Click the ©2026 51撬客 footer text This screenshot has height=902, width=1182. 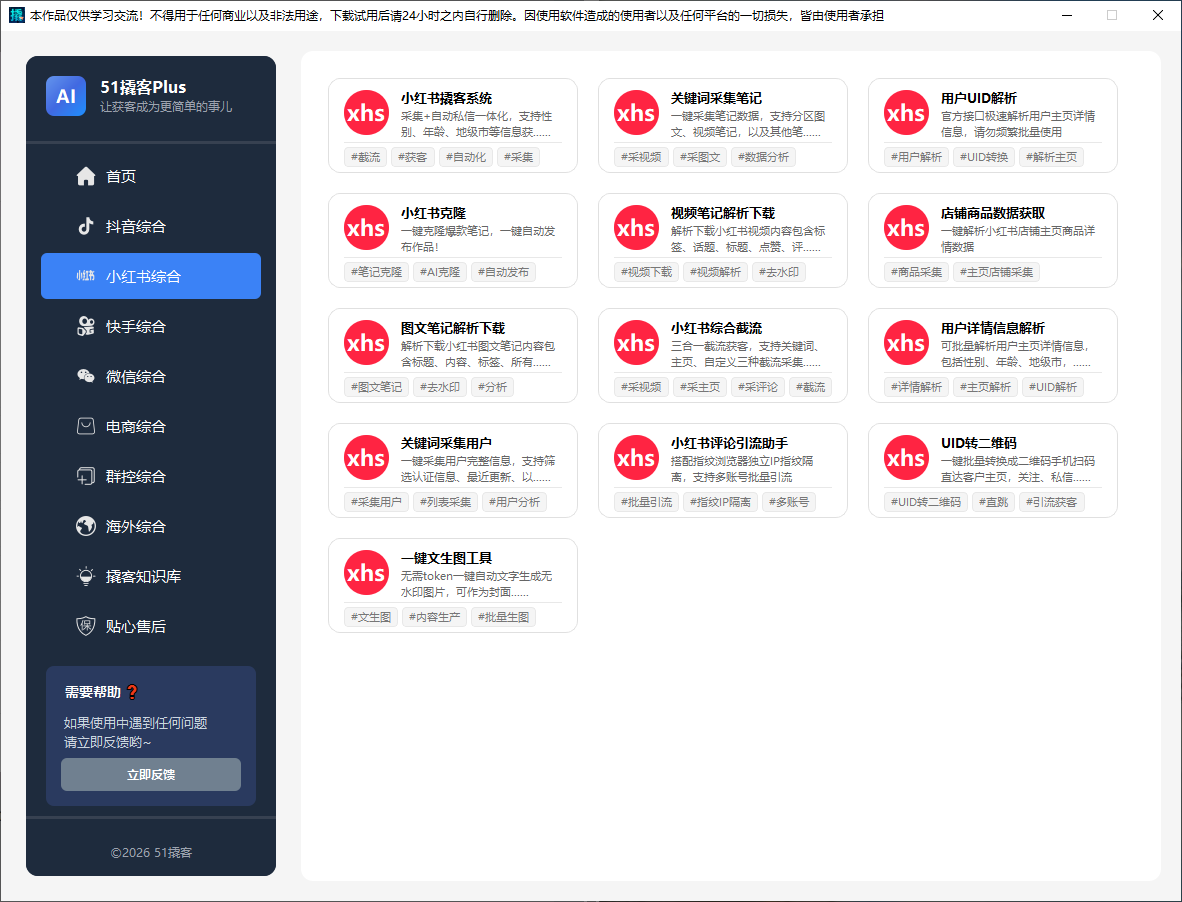151,852
